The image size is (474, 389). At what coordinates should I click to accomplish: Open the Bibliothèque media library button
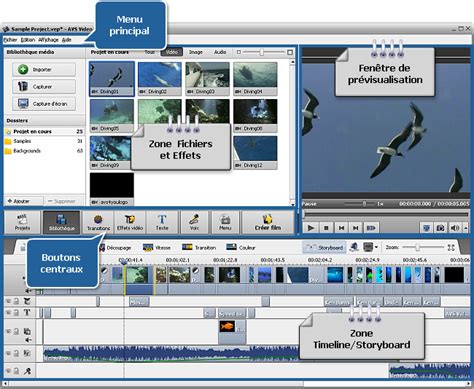pyautogui.click(x=61, y=222)
